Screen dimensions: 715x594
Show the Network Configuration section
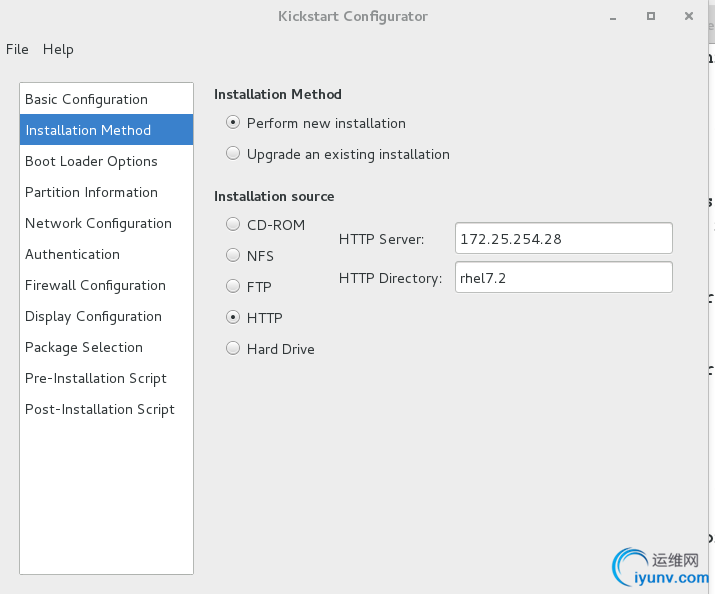tap(98, 223)
